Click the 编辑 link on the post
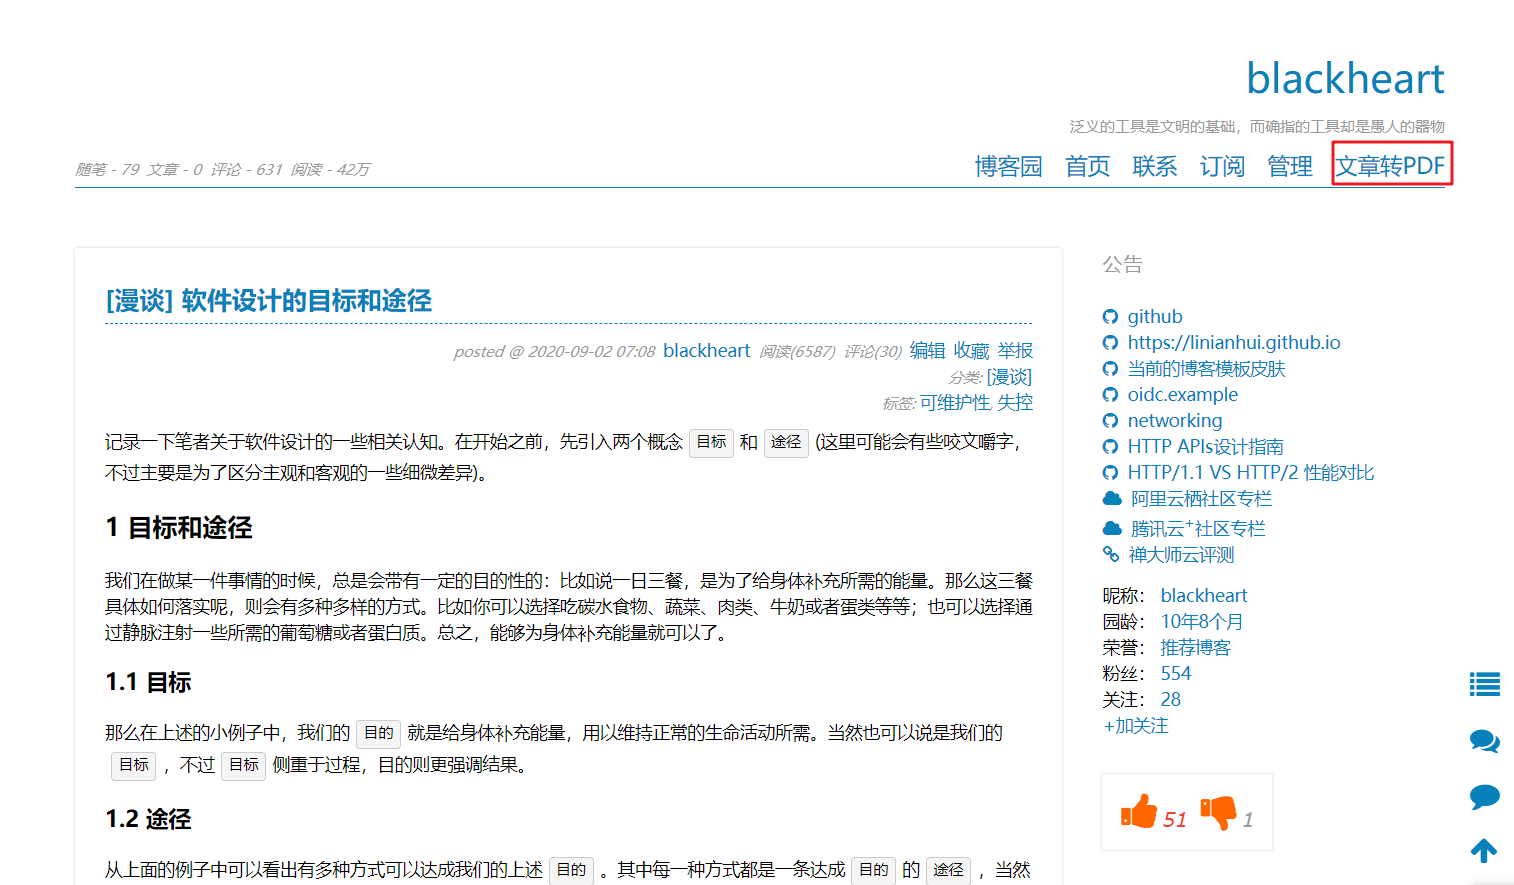Screen dimensions: 1514x885 (927, 350)
